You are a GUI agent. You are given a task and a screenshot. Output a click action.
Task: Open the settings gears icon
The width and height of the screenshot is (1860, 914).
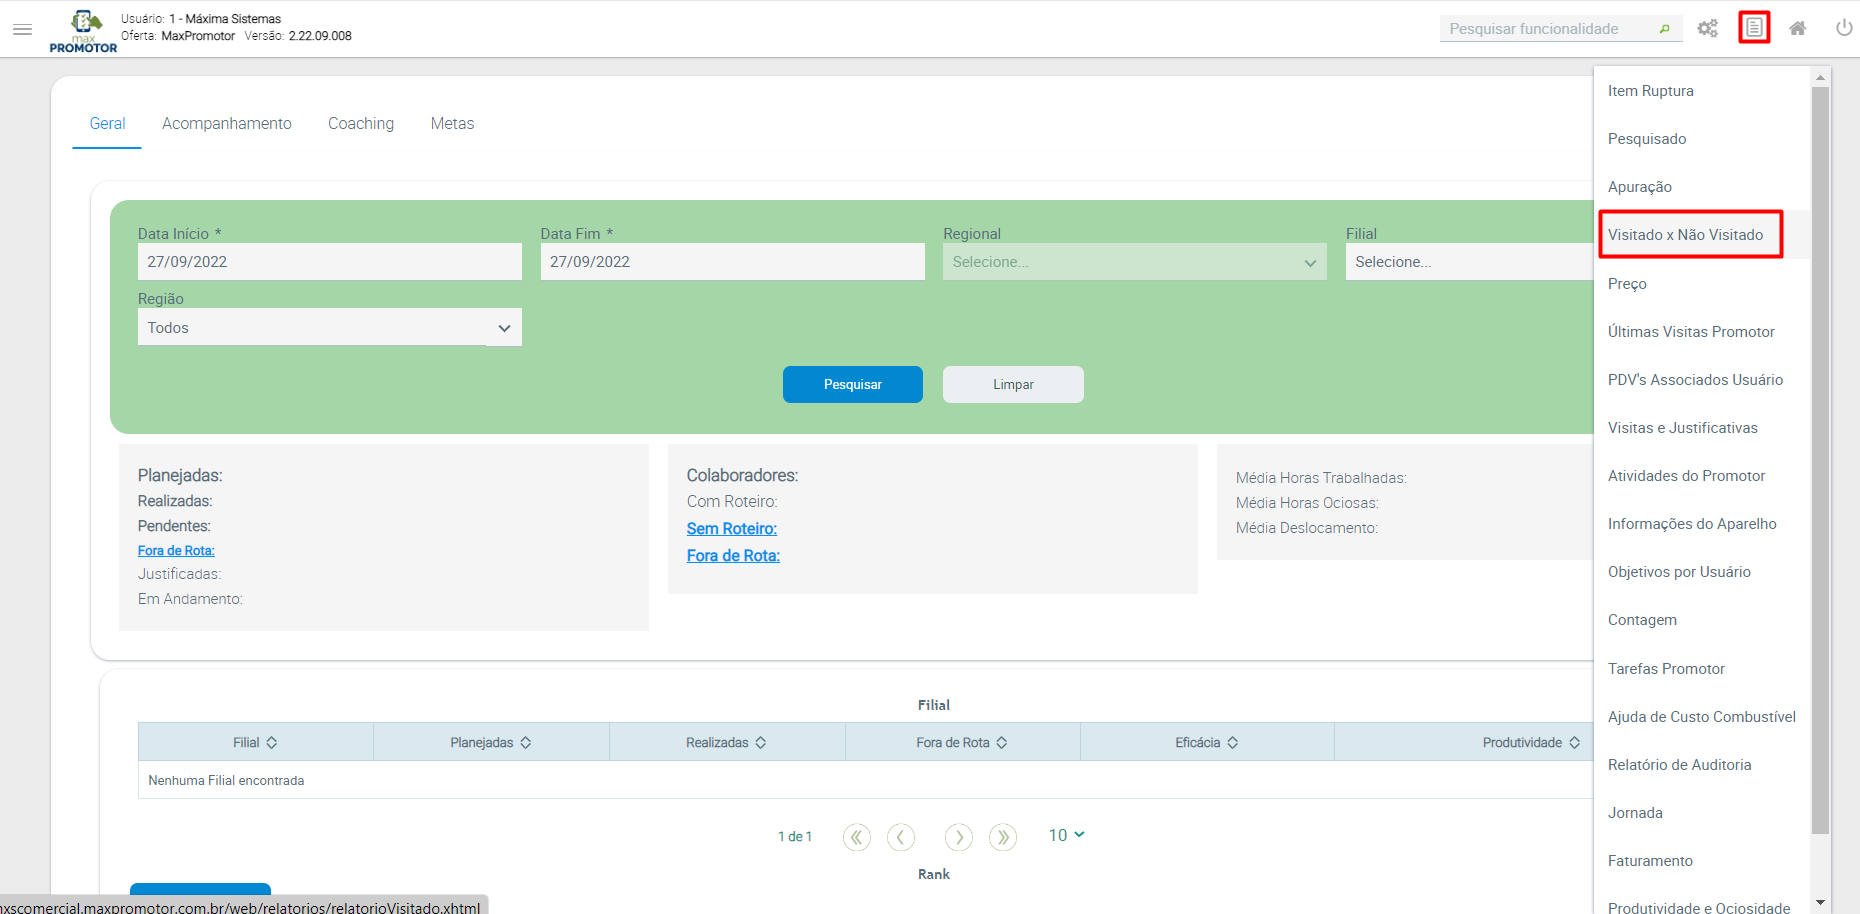coord(1708,28)
